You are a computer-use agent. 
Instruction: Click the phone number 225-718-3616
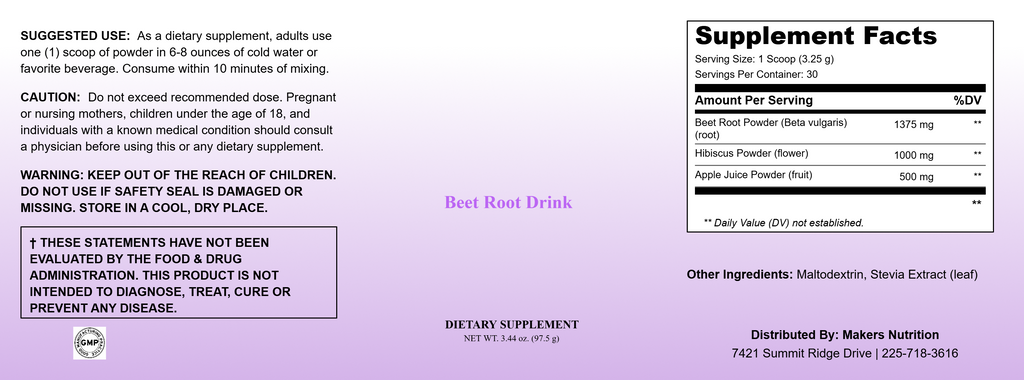tap(920, 354)
